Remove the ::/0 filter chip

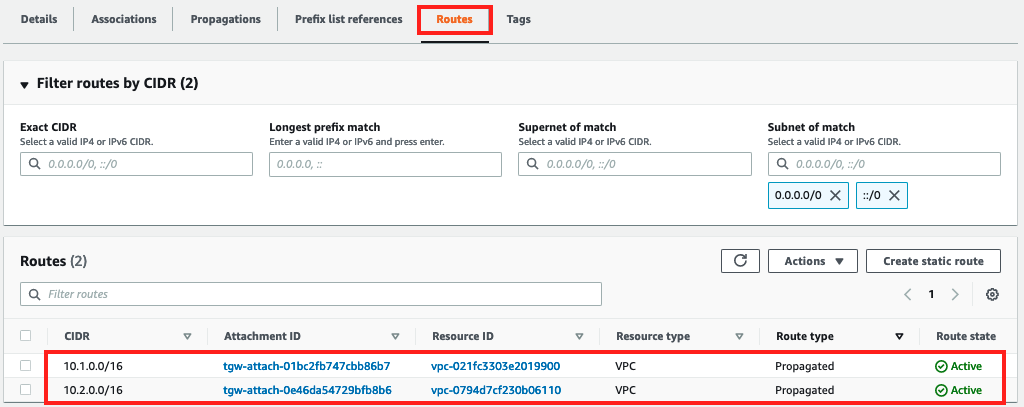tap(894, 196)
